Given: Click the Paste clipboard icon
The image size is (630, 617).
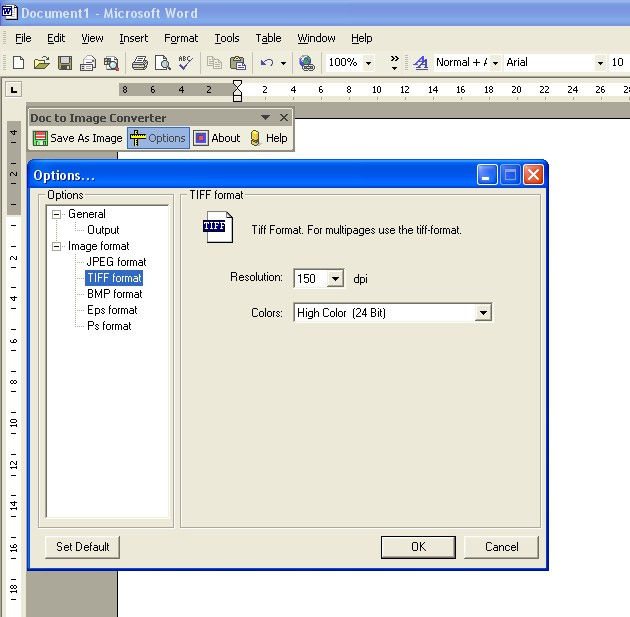Looking at the screenshot, I should [x=238, y=63].
